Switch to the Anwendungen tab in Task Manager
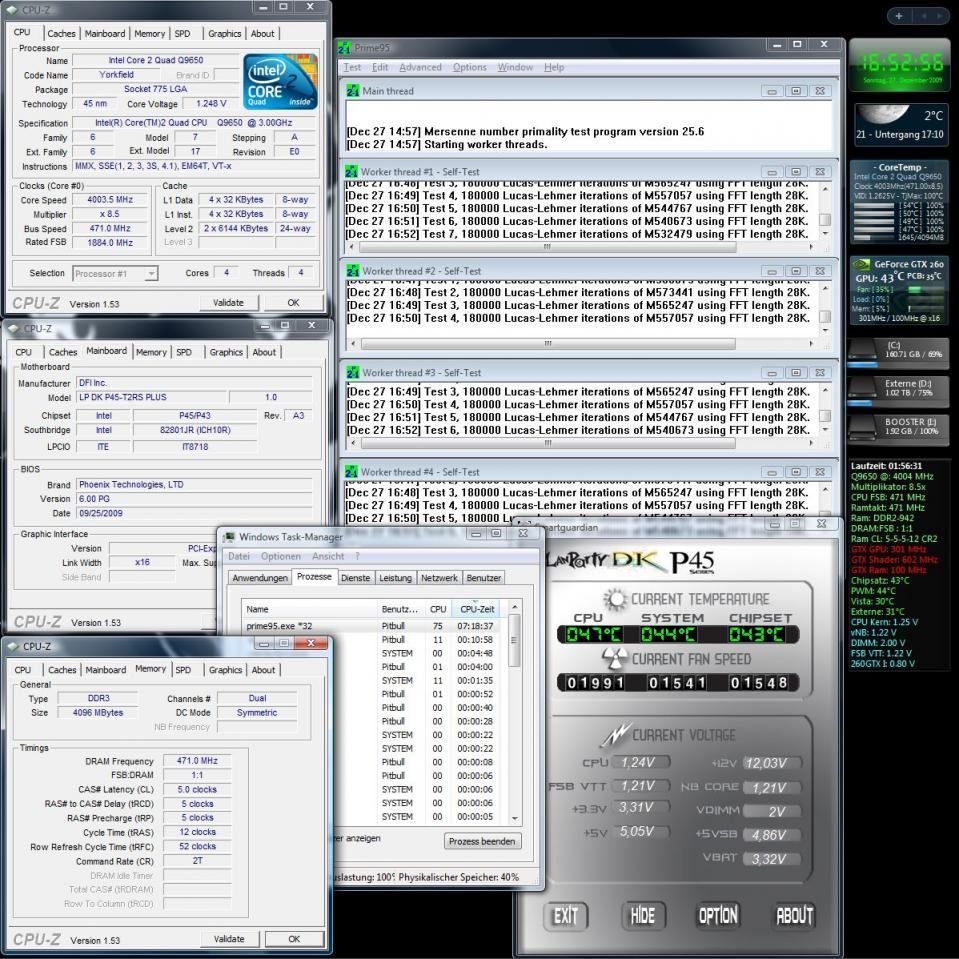 [260, 577]
